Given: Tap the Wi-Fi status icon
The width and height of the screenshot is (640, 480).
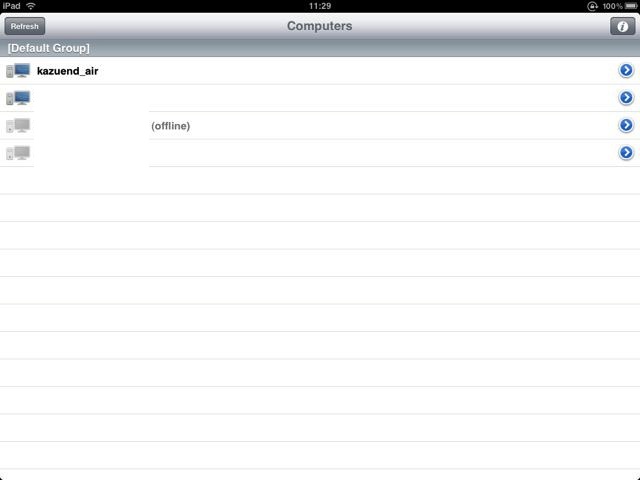Looking at the screenshot, I should click(31, 6).
